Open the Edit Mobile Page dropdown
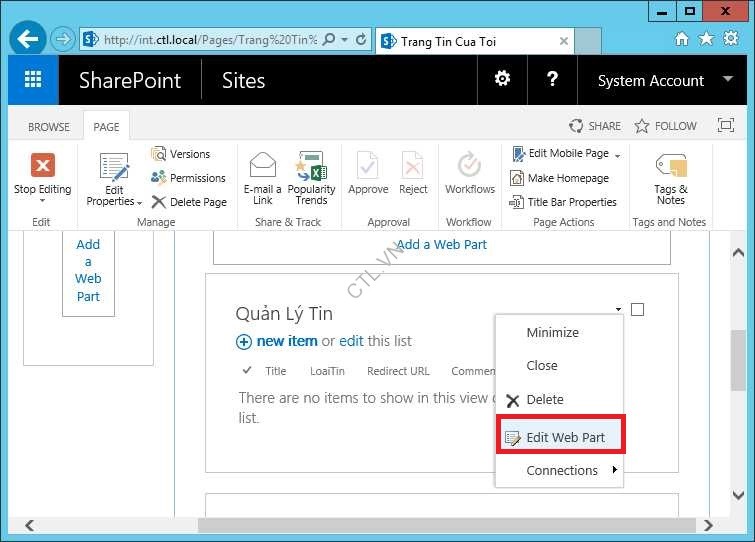The height and width of the screenshot is (542, 755). (x=617, y=155)
